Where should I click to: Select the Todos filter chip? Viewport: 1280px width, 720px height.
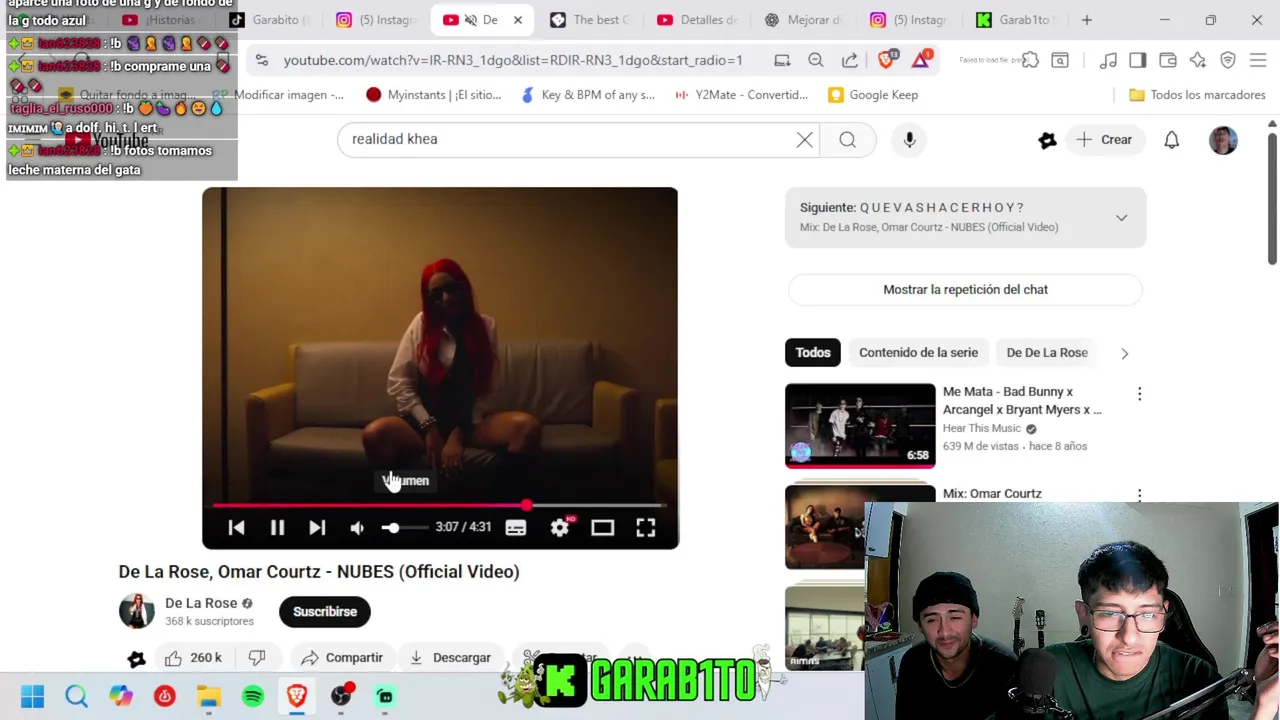[x=813, y=353]
